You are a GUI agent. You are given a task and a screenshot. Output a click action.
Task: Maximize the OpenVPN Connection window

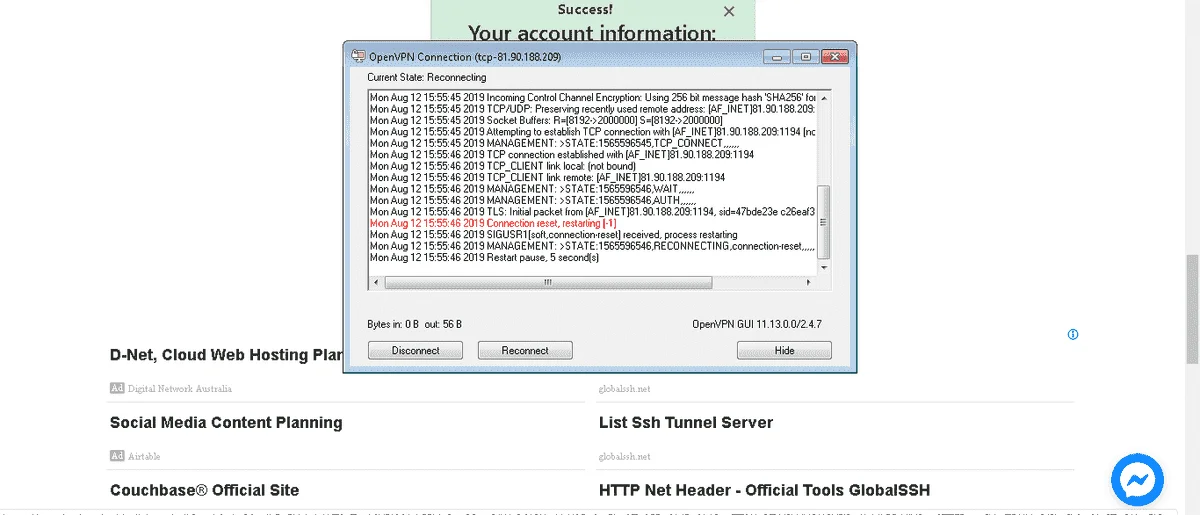click(x=805, y=57)
